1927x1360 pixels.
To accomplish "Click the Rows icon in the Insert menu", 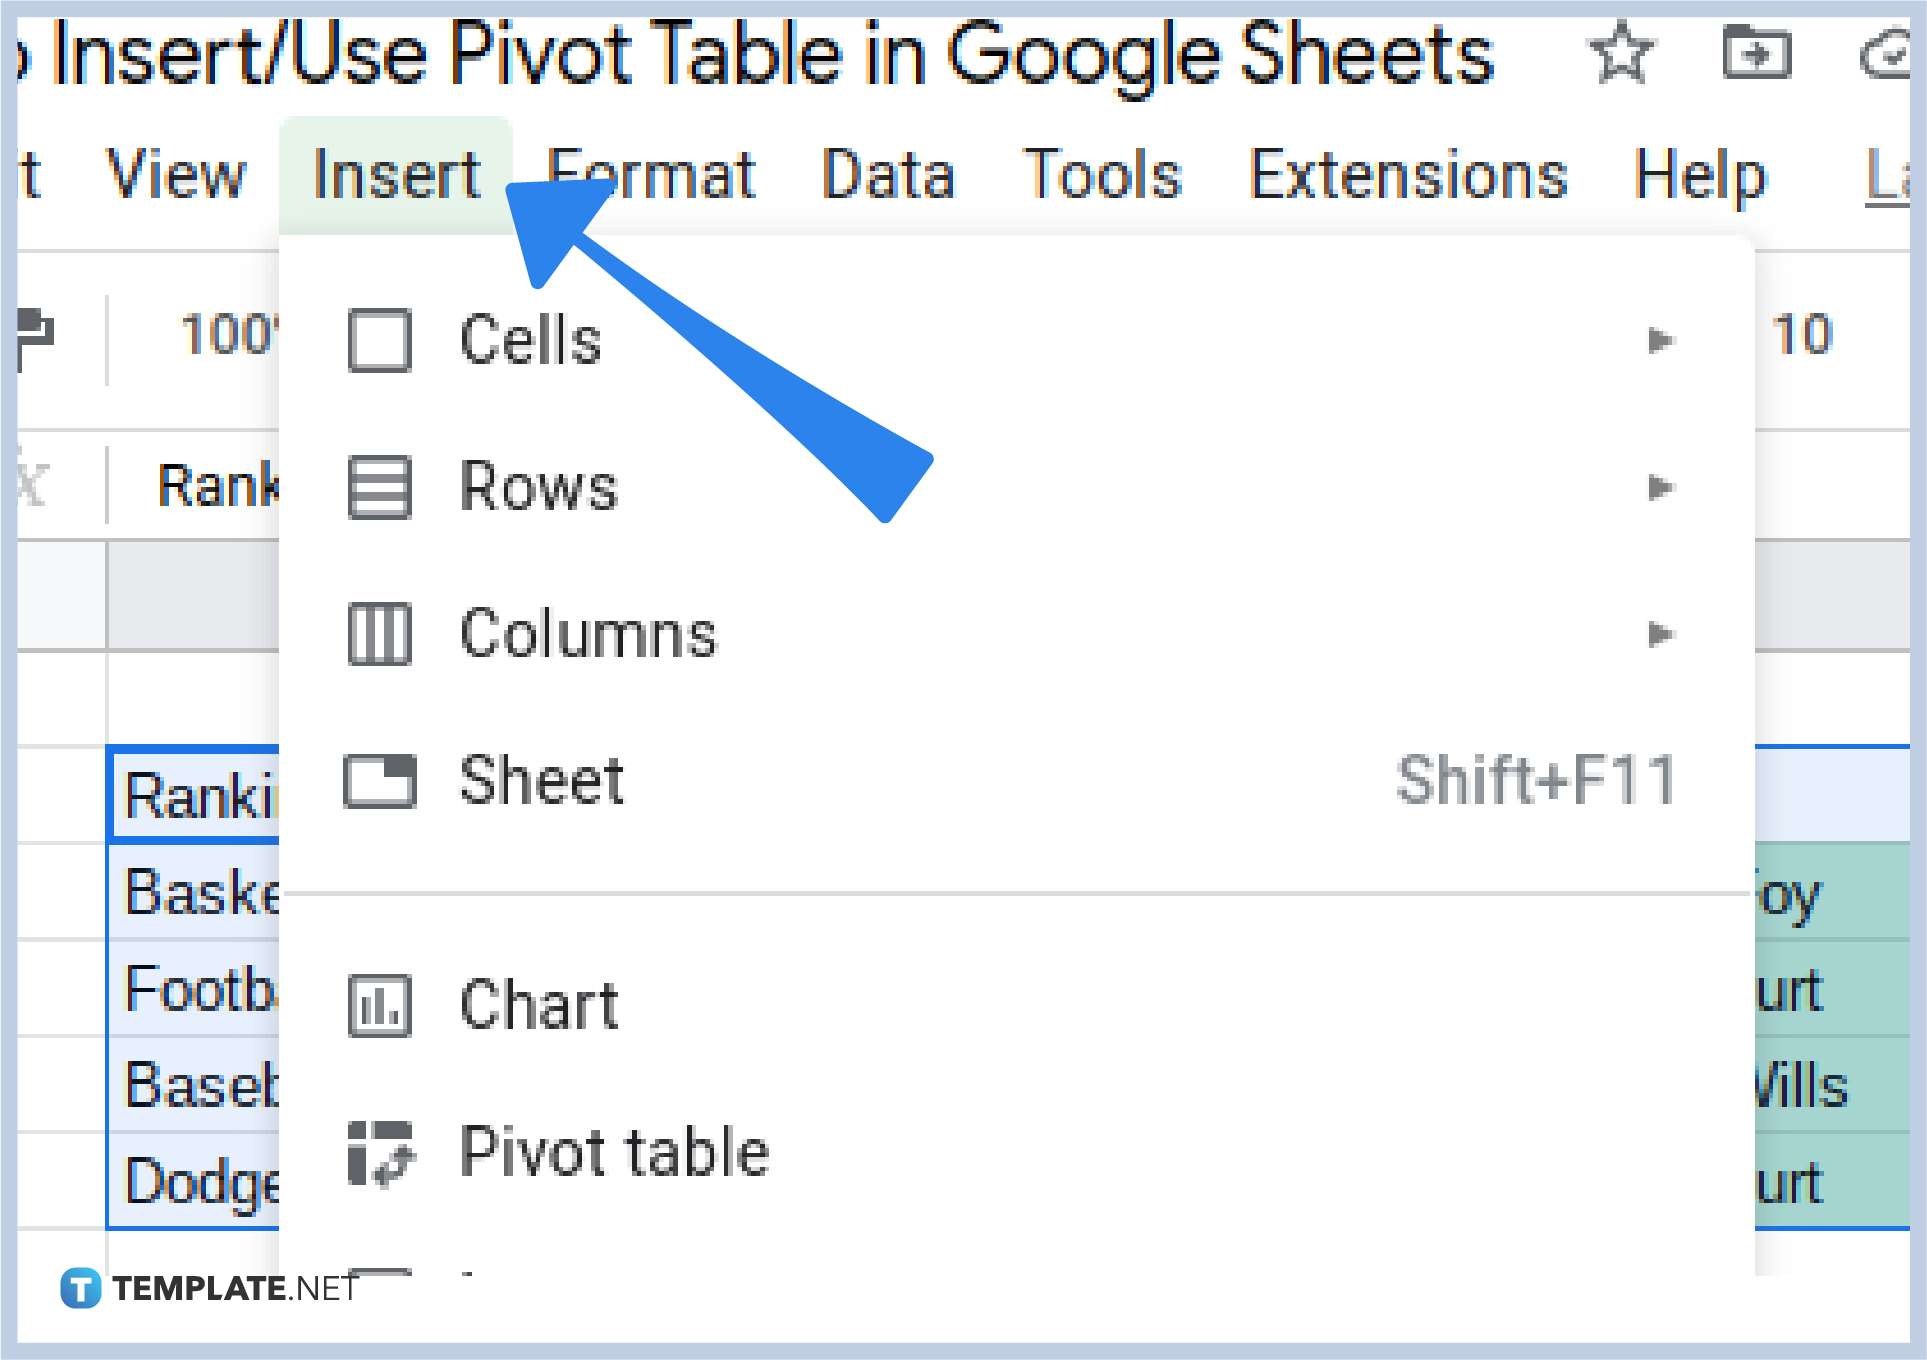I will coord(378,488).
